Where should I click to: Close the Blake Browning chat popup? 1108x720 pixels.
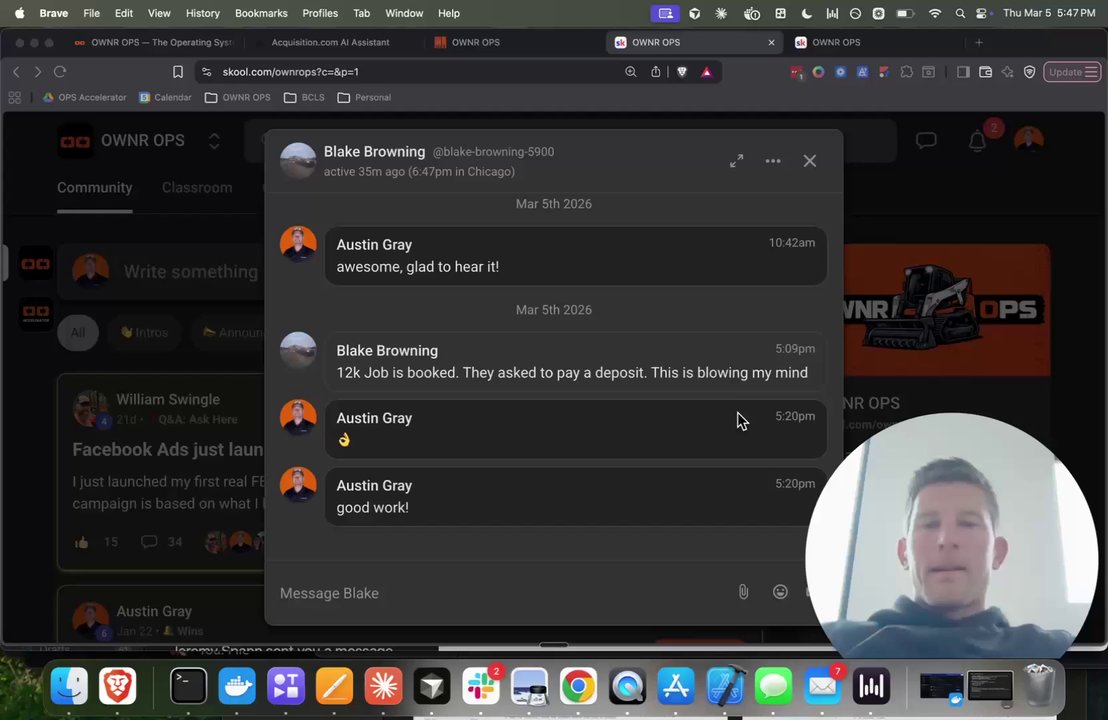pos(810,161)
